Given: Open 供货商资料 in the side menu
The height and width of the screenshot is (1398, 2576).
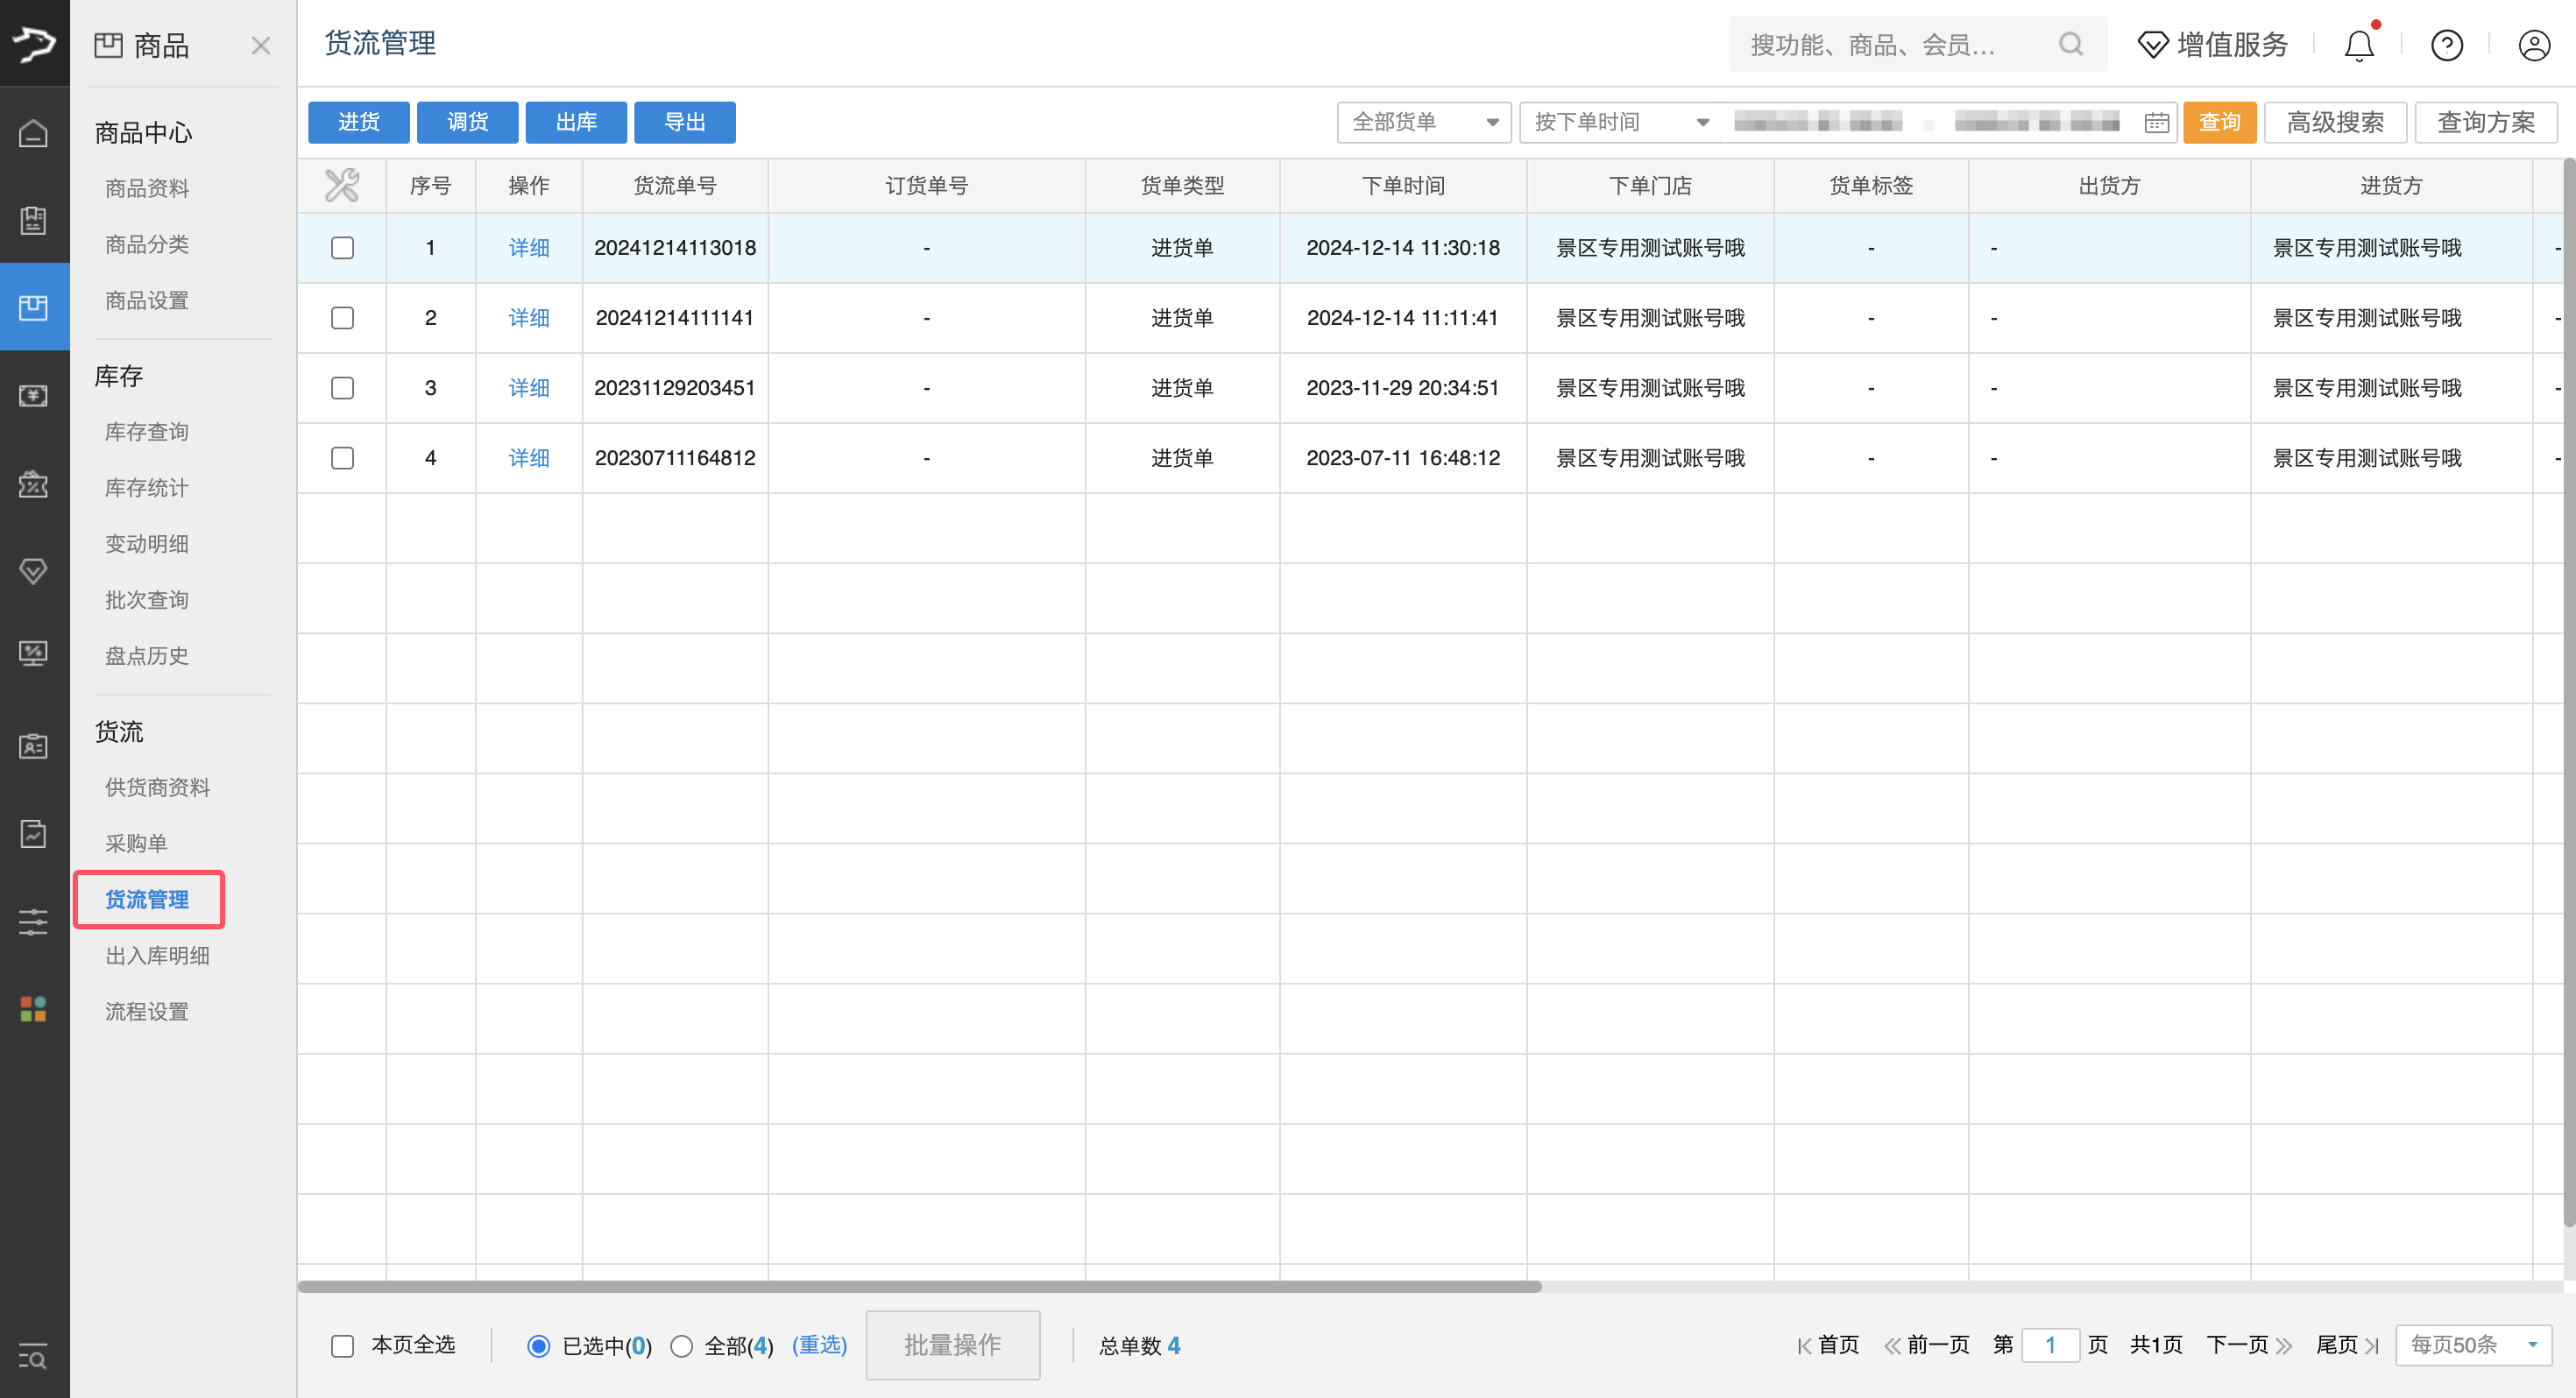Looking at the screenshot, I should pos(158,787).
